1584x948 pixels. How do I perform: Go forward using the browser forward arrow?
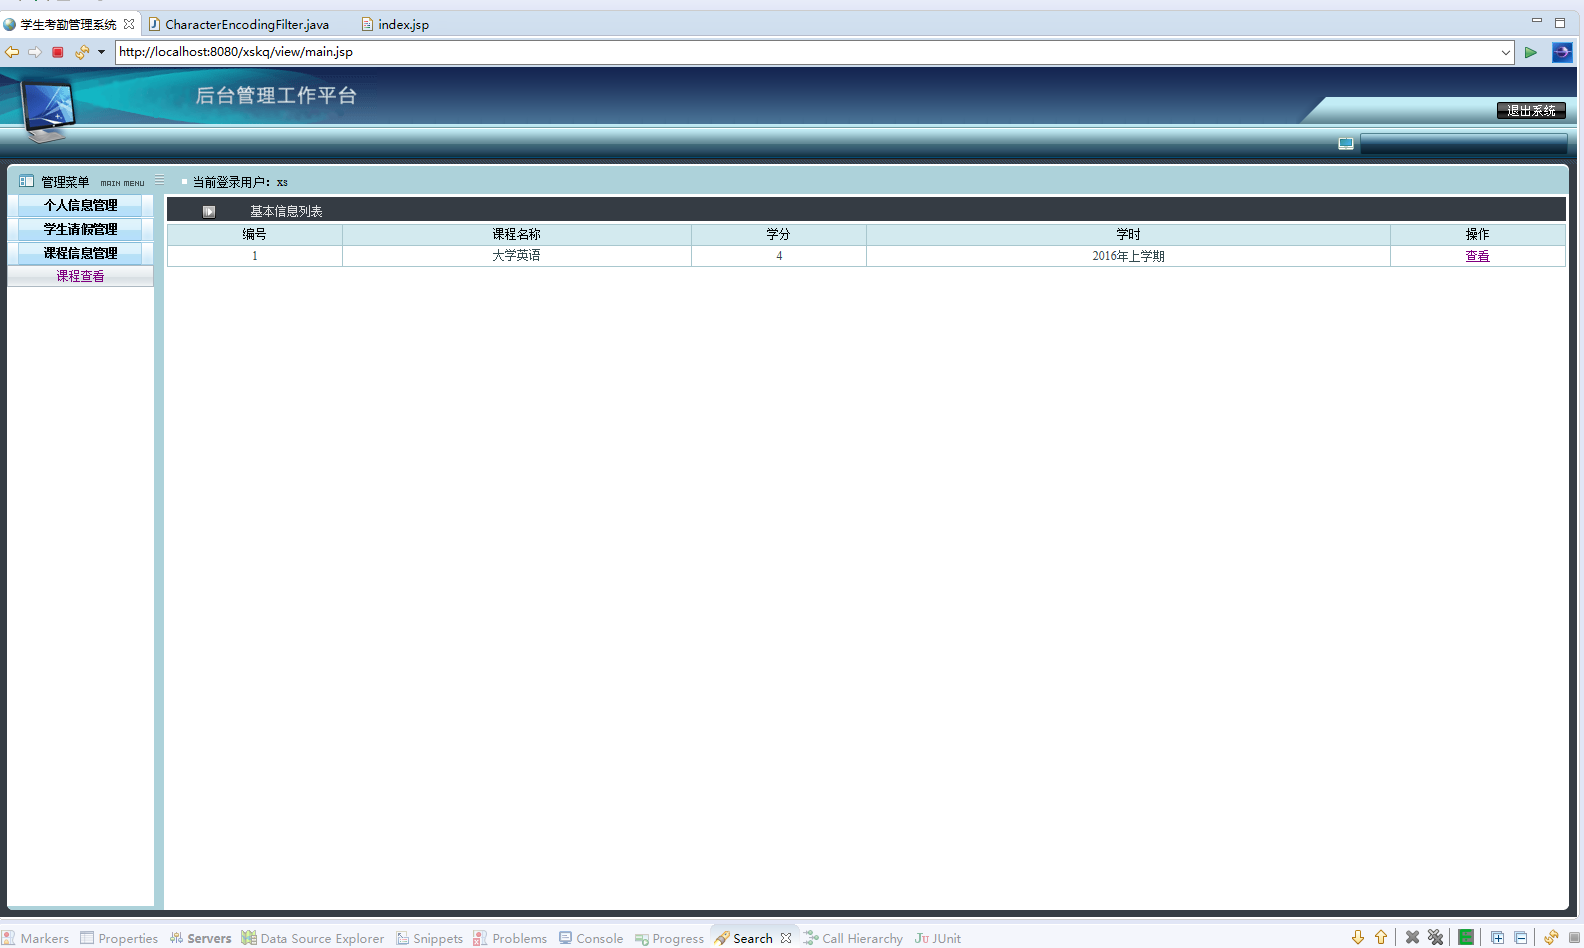[35, 52]
